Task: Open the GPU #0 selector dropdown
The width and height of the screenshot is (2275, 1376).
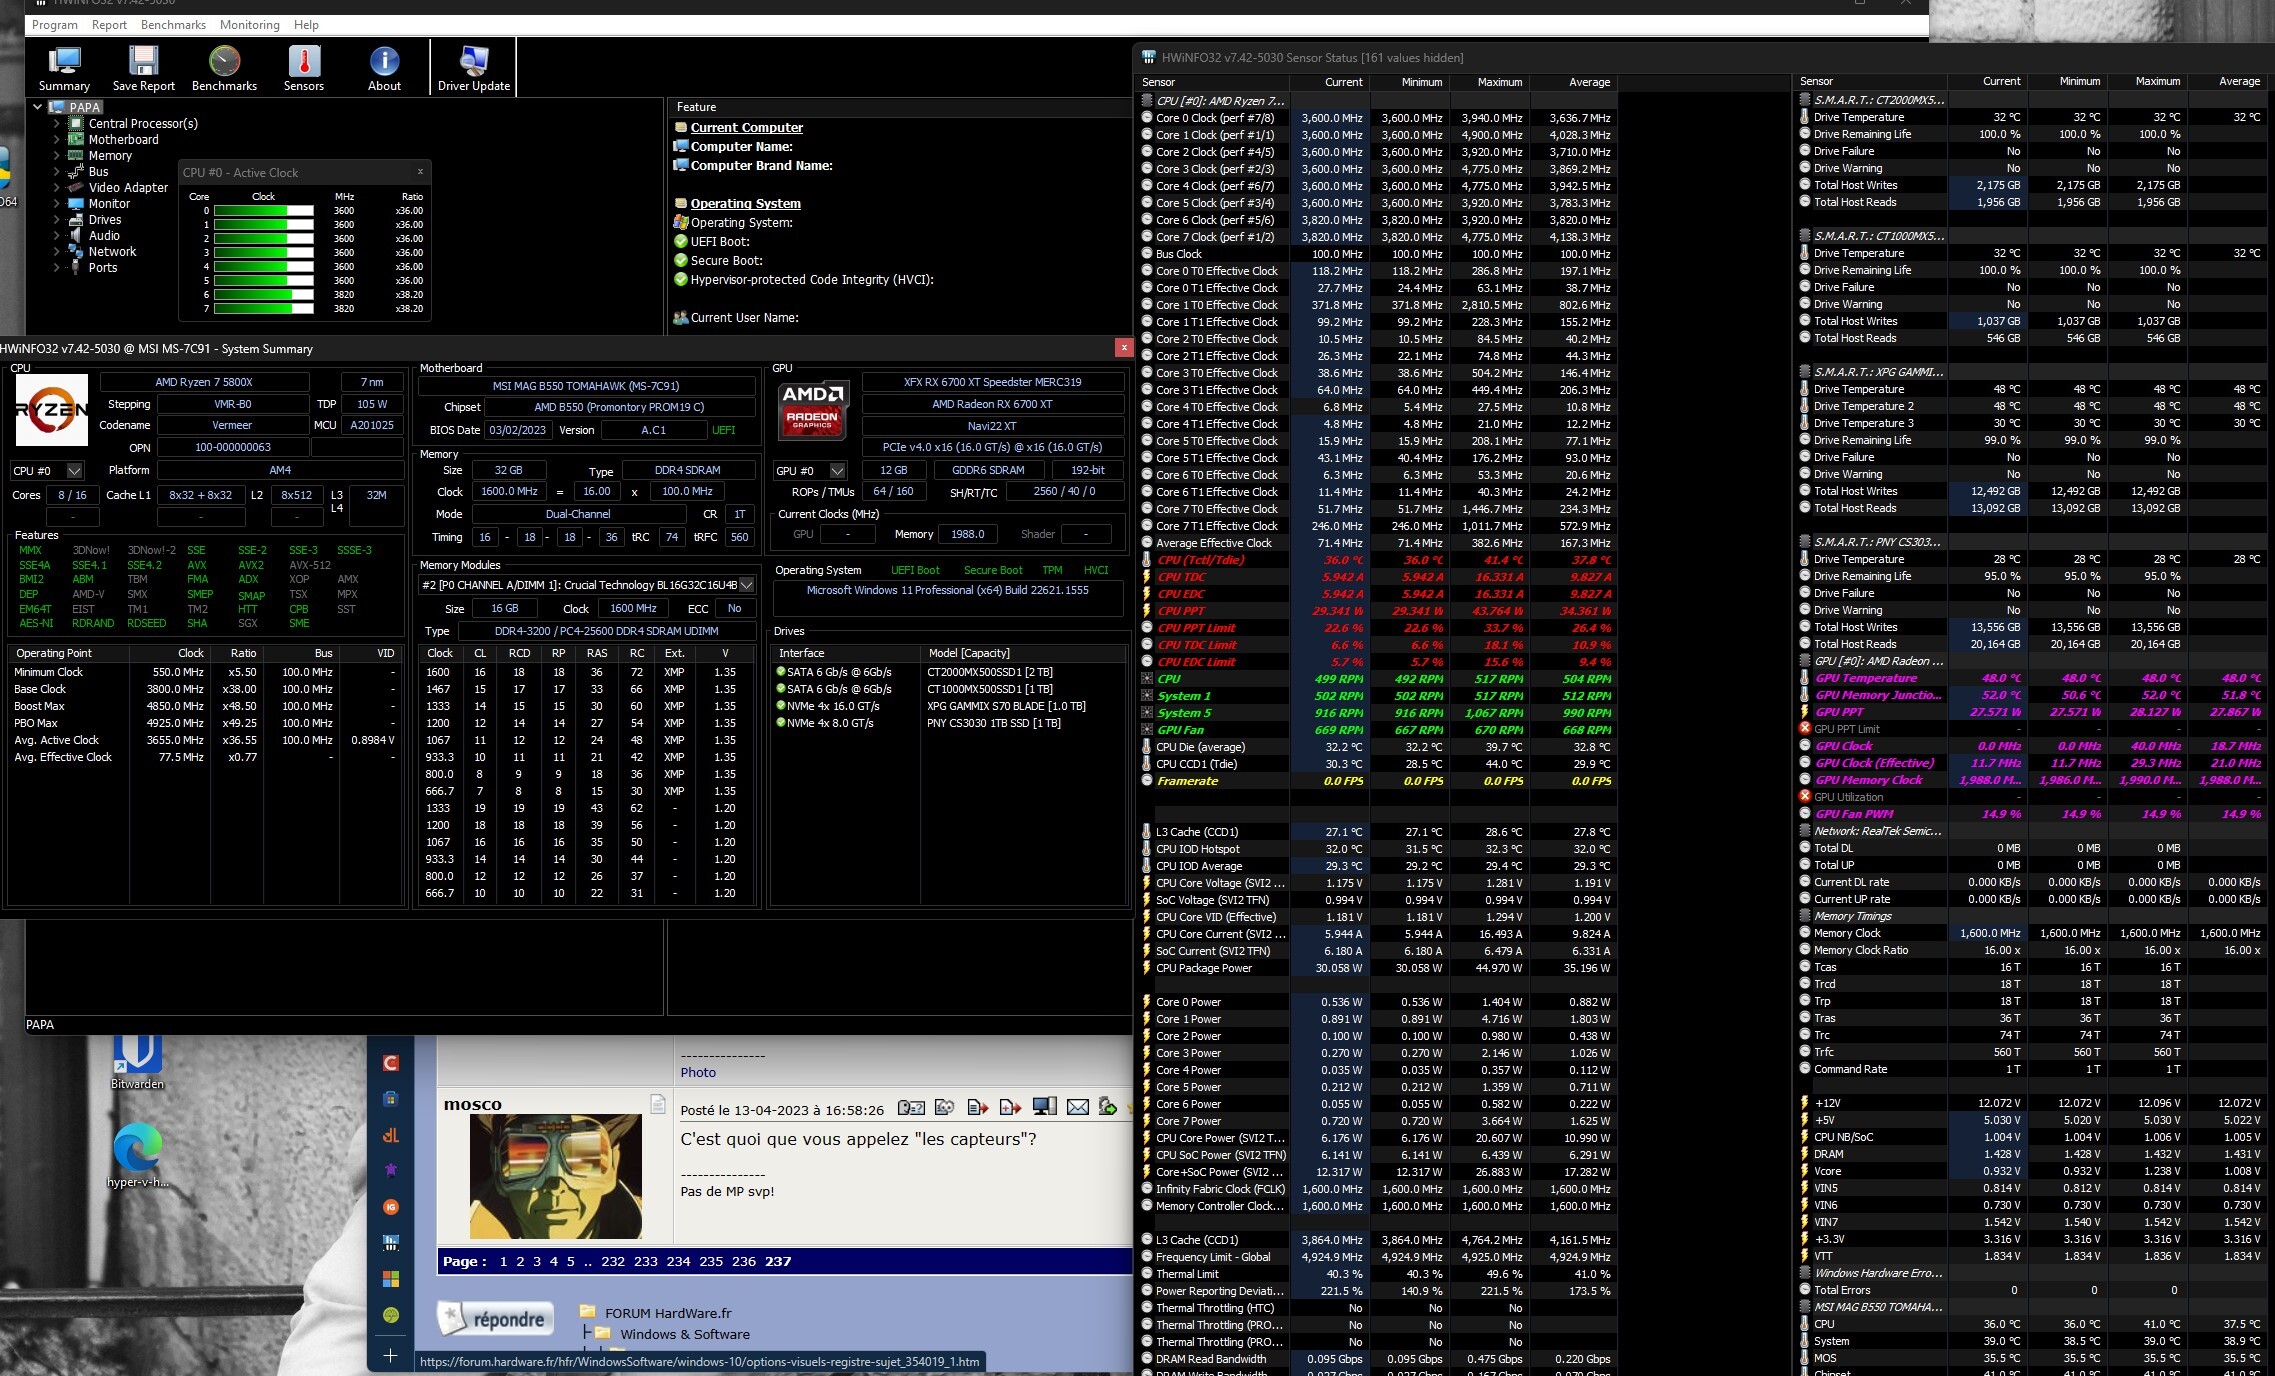Action: click(837, 470)
